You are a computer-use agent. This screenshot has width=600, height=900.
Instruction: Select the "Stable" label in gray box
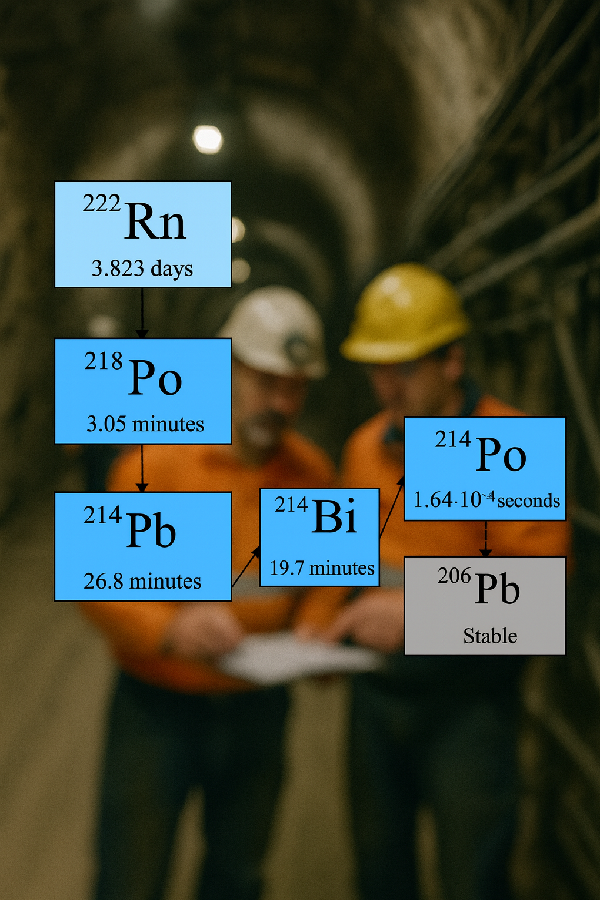point(490,635)
